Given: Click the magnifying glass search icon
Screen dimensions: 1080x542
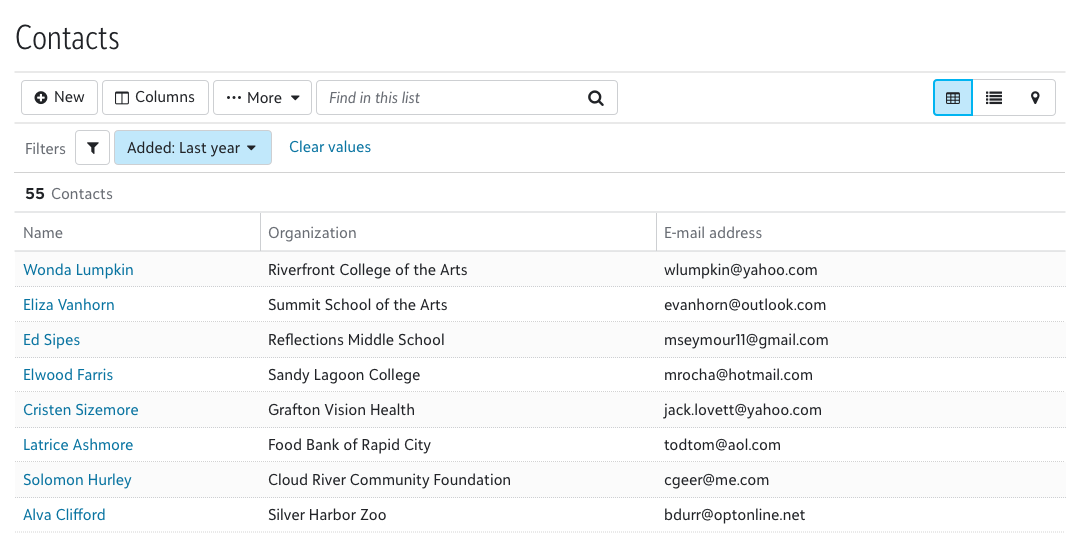Looking at the screenshot, I should pos(596,98).
